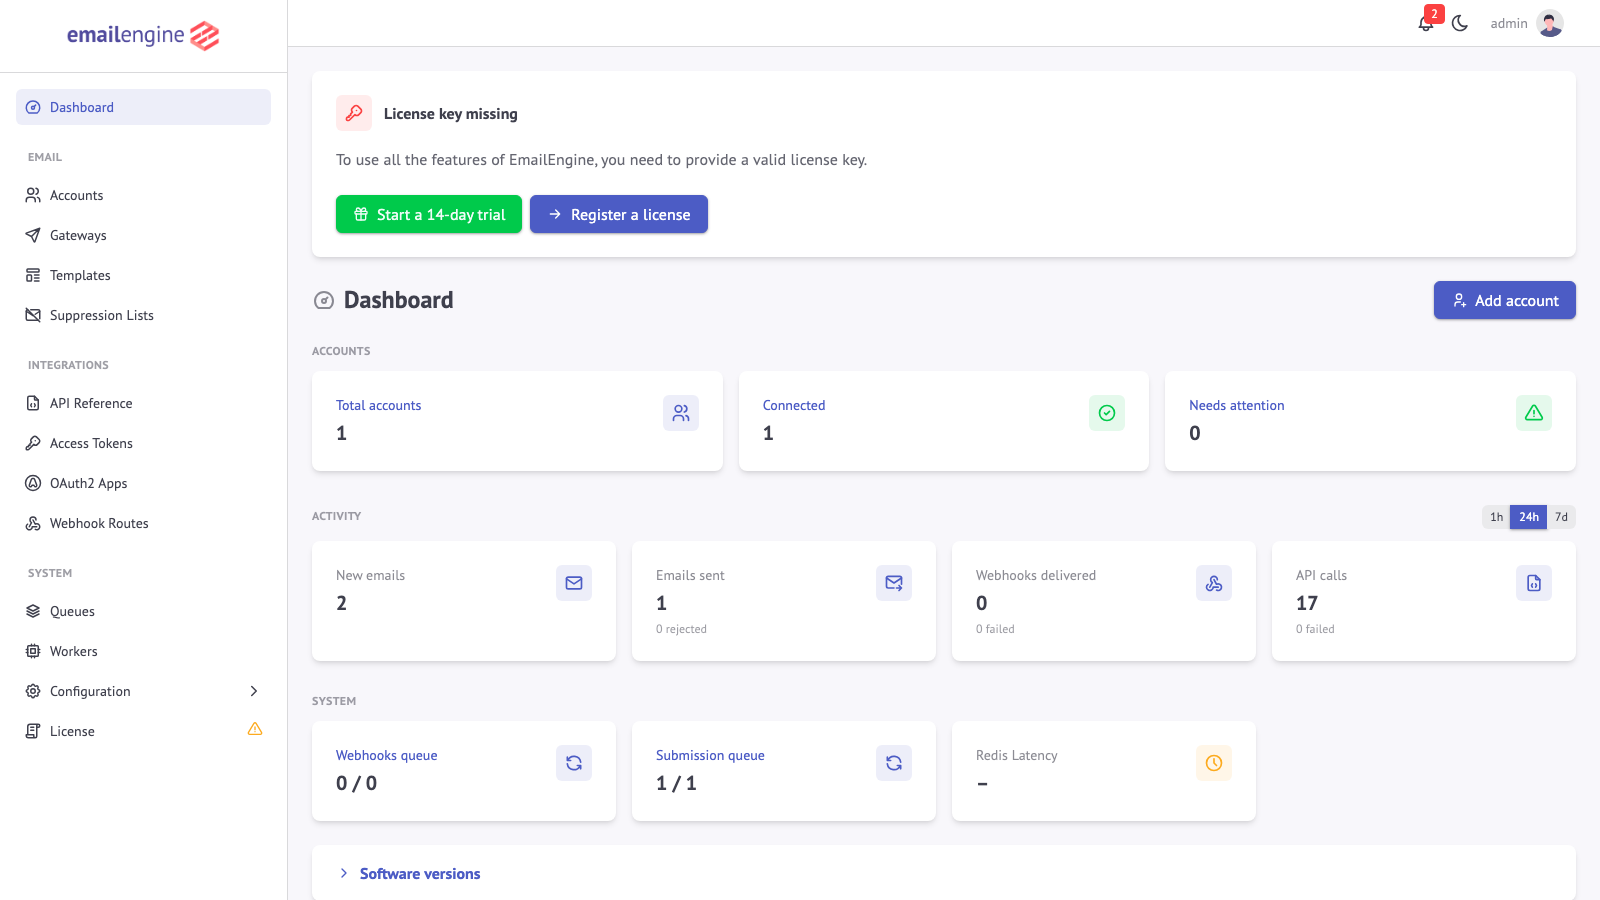Toggle dark mode moon icon
Viewport: 1600px width, 900px height.
(1460, 23)
